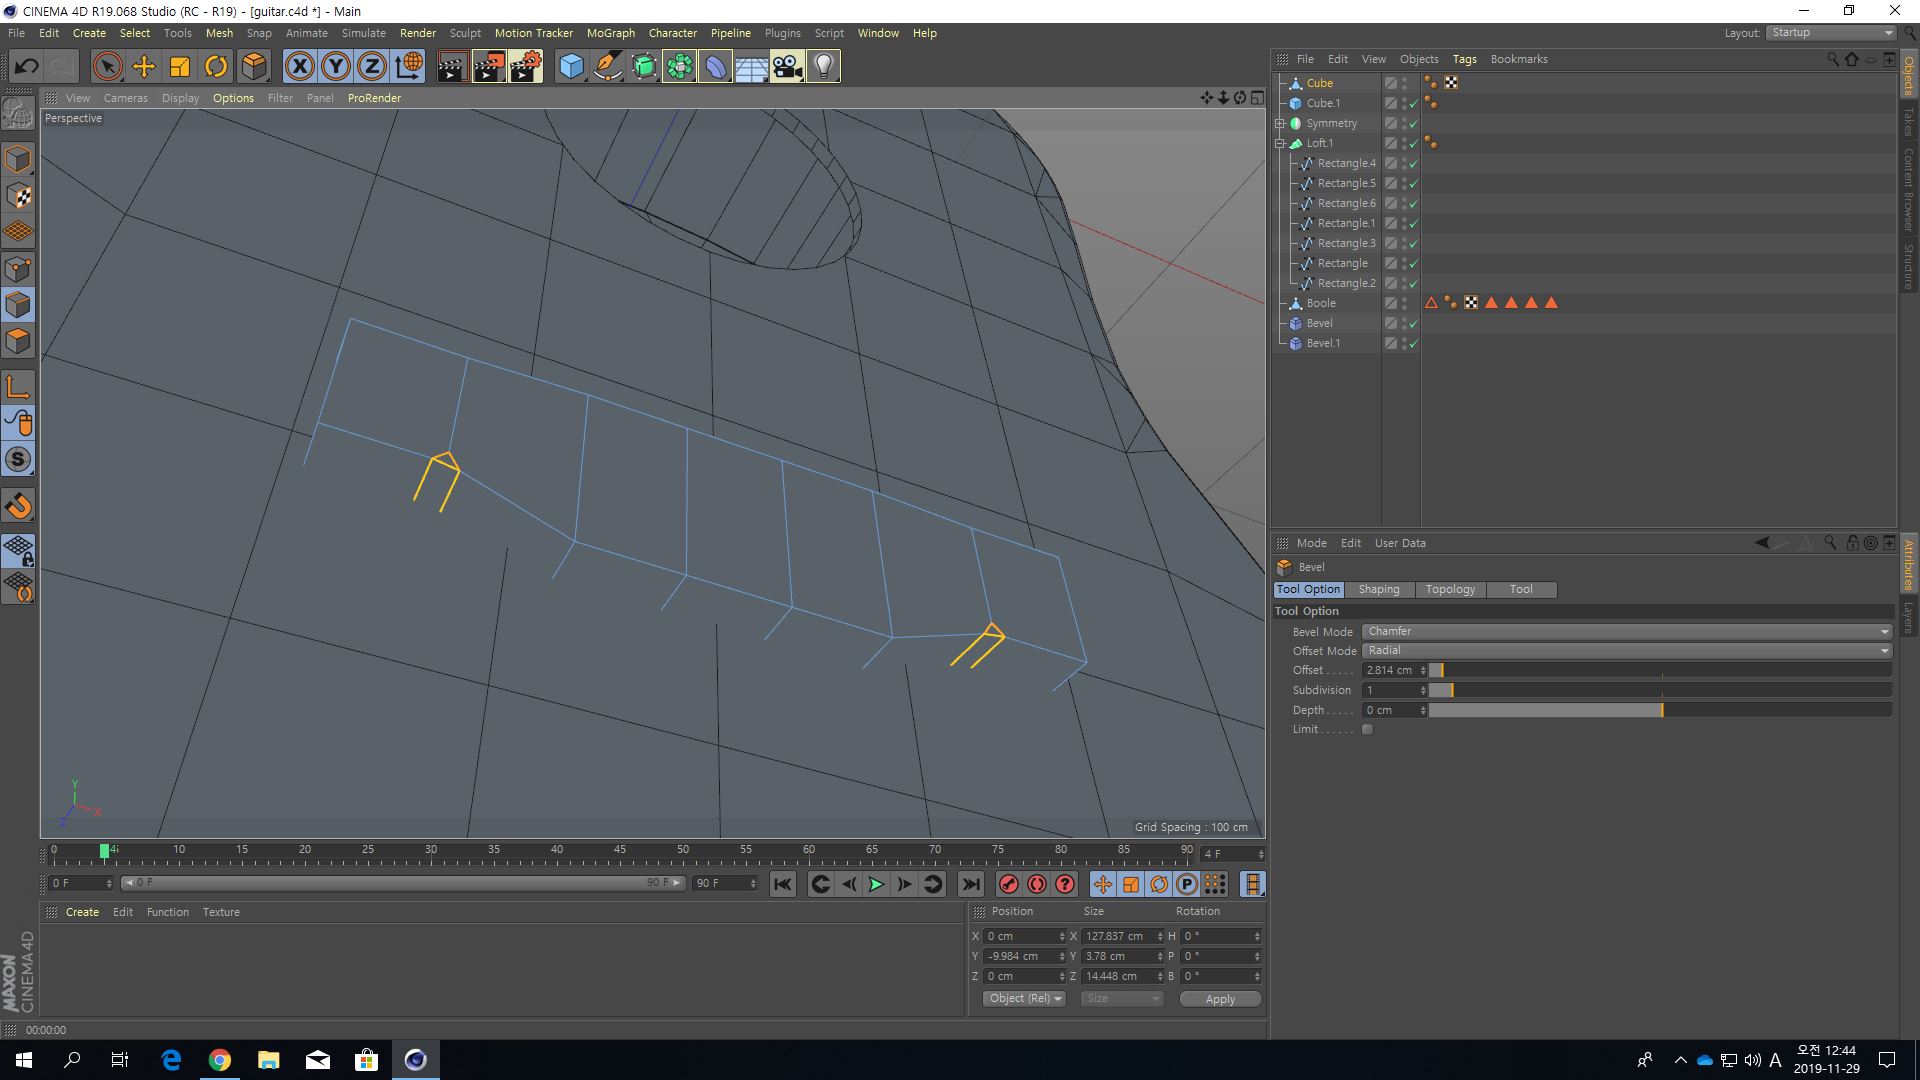Image resolution: width=1920 pixels, height=1080 pixels.
Task: Open the Object (Rel) coordinate dropdown
Action: pyautogui.click(x=1024, y=999)
